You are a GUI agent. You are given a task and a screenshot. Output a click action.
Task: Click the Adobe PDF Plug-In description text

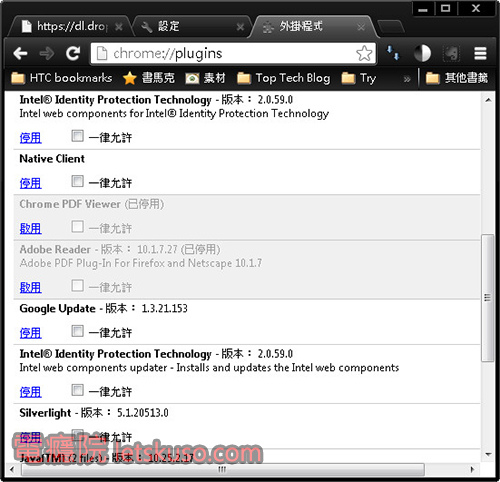141,263
